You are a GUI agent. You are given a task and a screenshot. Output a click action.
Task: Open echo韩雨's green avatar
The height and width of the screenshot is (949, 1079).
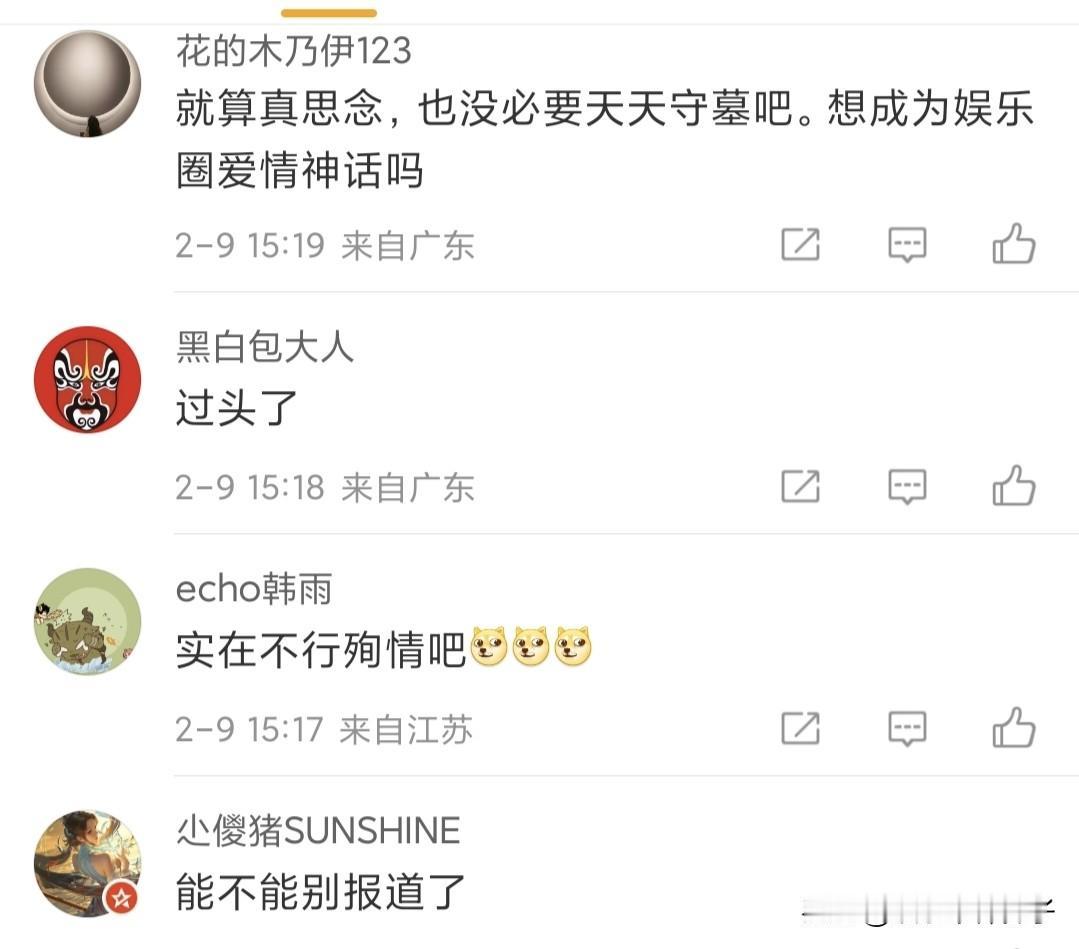(x=87, y=621)
